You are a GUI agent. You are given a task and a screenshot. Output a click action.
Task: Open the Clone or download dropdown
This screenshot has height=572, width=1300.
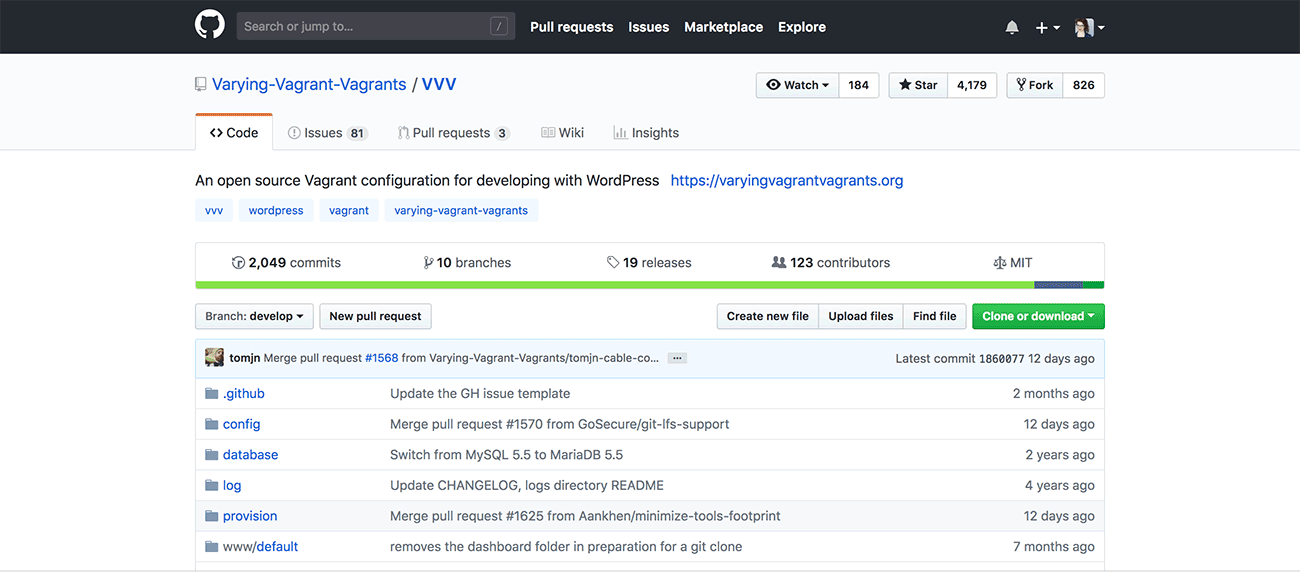pos(1038,316)
